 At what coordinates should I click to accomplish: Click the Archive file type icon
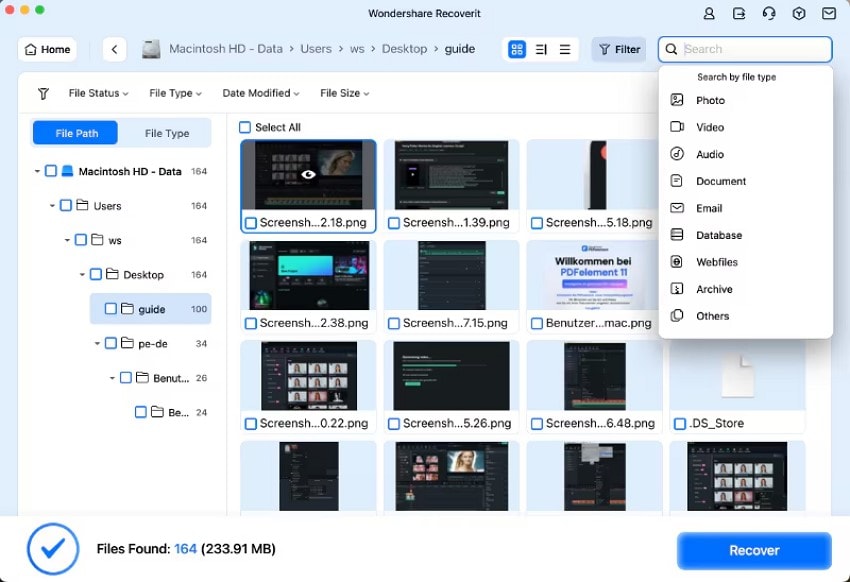(677, 289)
